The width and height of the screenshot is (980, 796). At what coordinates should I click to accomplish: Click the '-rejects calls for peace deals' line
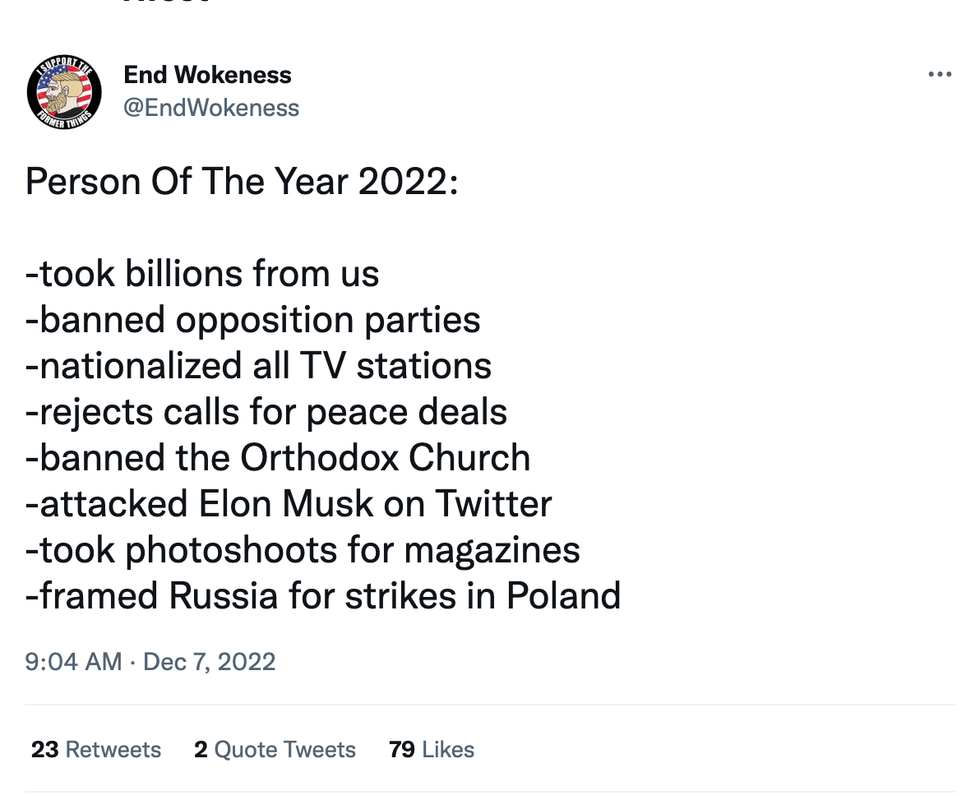pos(266,412)
